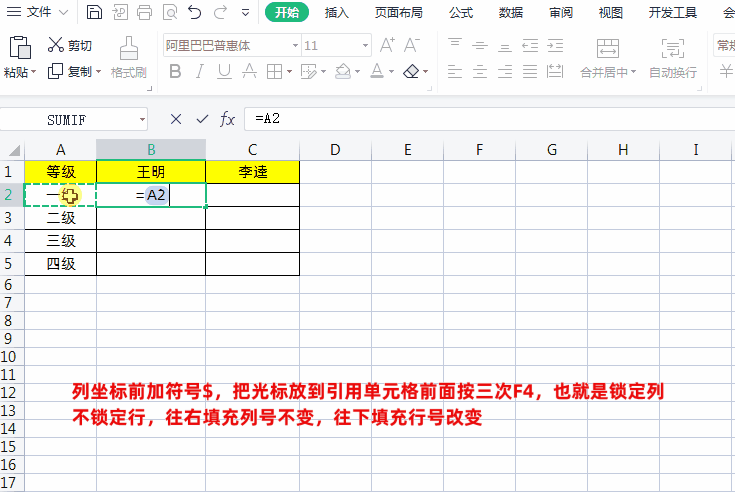Click the strikethrough text icon
Viewport: 735px width, 492px height.
[x=249, y=71]
